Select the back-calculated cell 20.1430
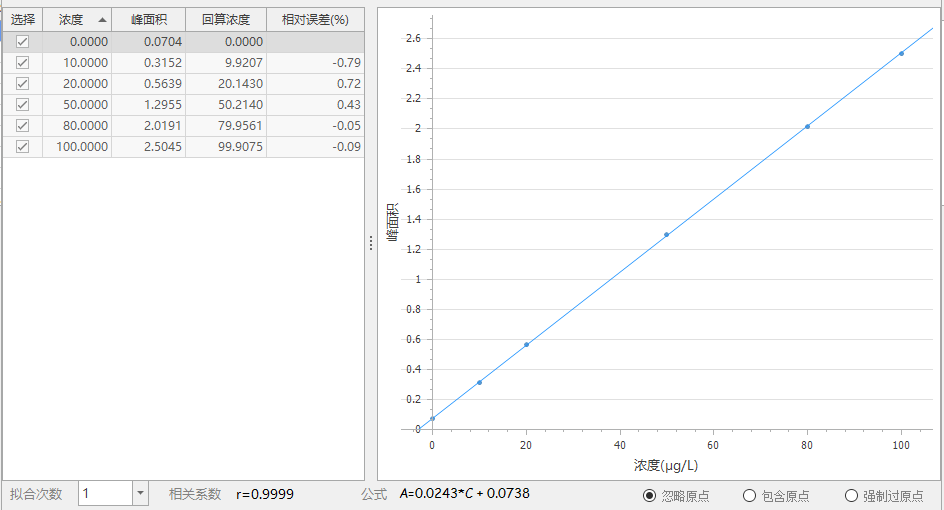This screenshot has height=510, width=944. 225,84
